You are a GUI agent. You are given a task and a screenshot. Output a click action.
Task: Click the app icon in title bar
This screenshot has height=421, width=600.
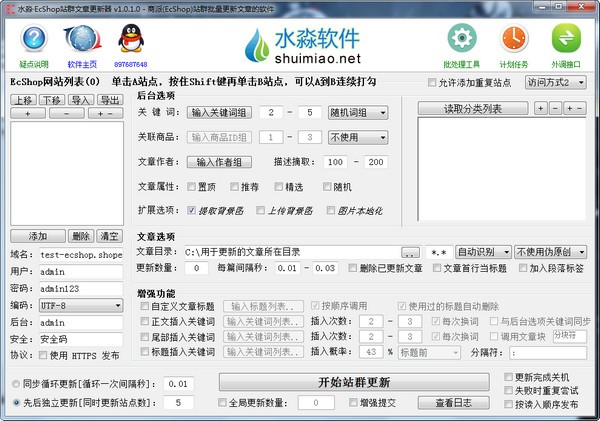(11, 9)
